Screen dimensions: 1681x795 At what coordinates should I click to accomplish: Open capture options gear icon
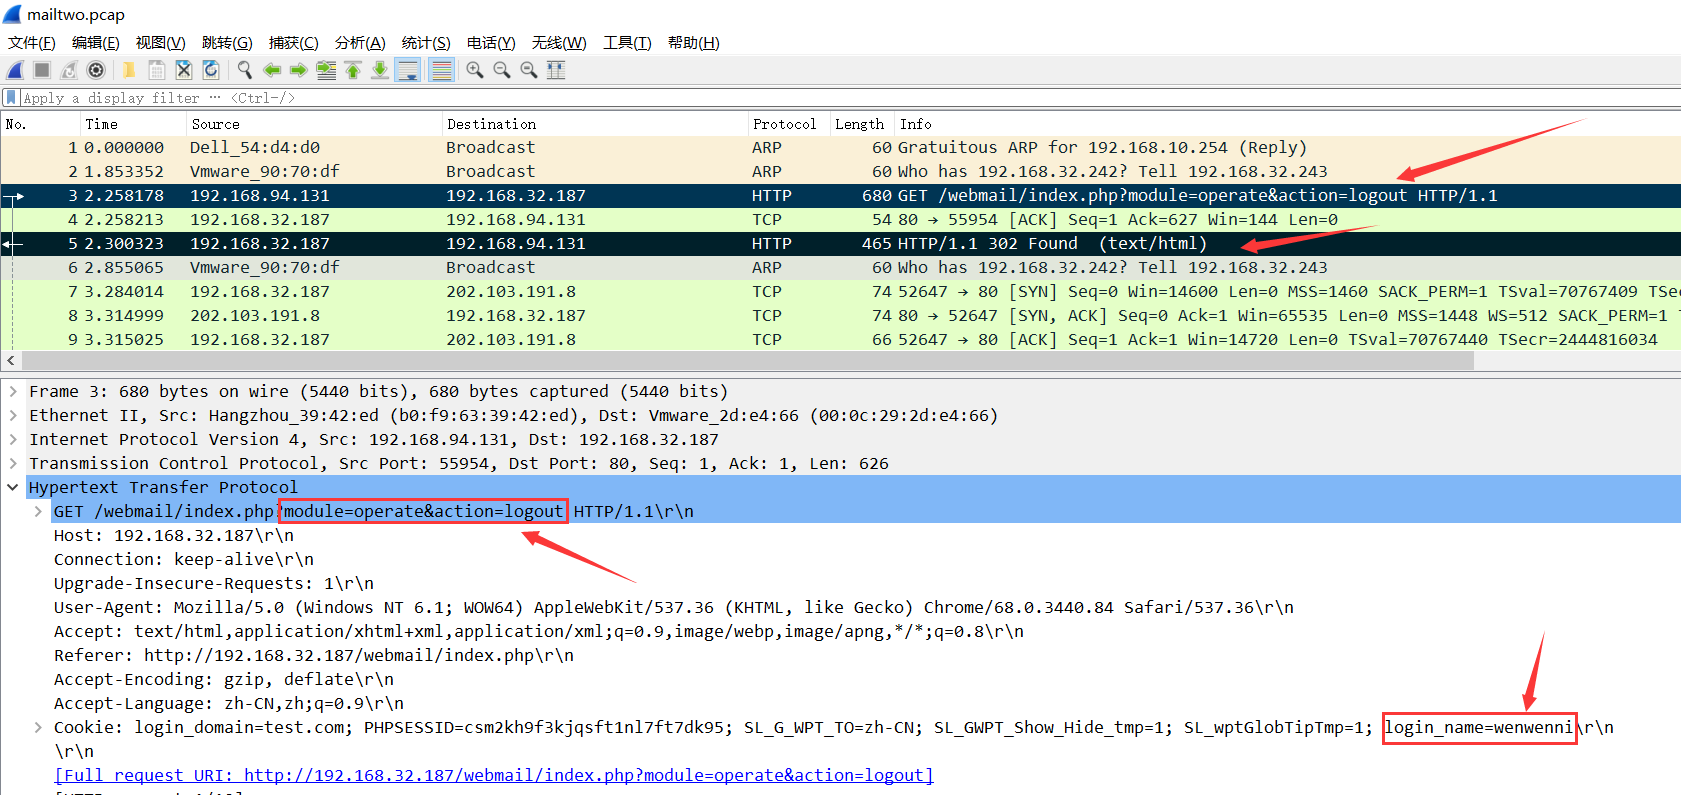(96, 70)
